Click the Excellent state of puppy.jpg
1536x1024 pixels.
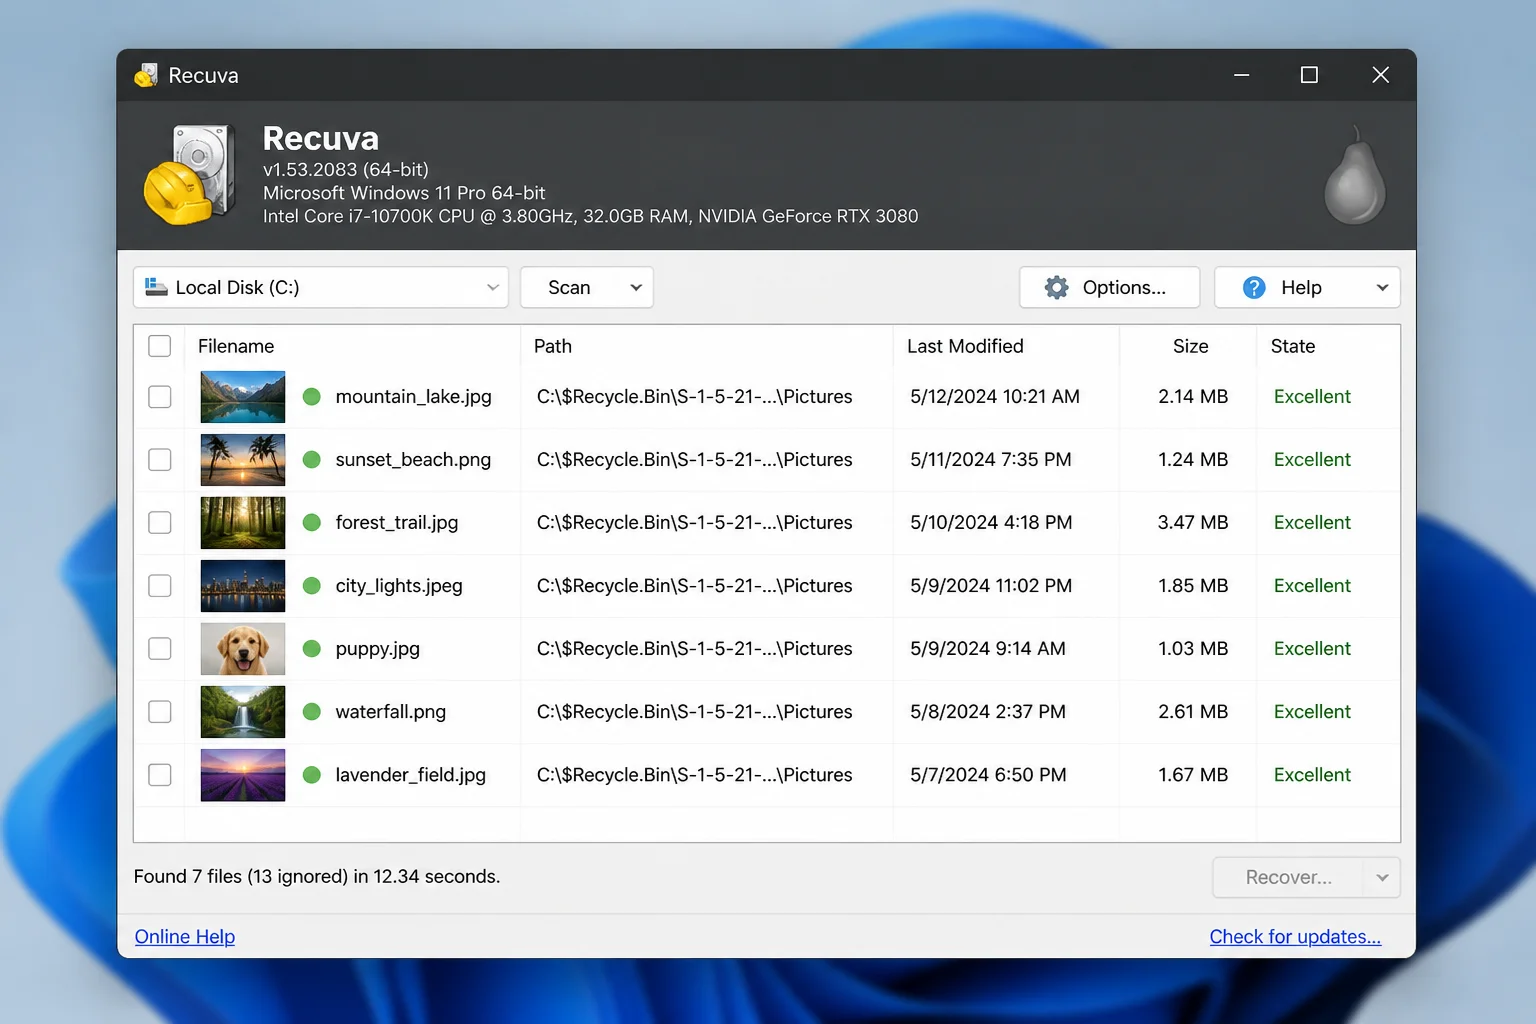[x=1312, y=649]
